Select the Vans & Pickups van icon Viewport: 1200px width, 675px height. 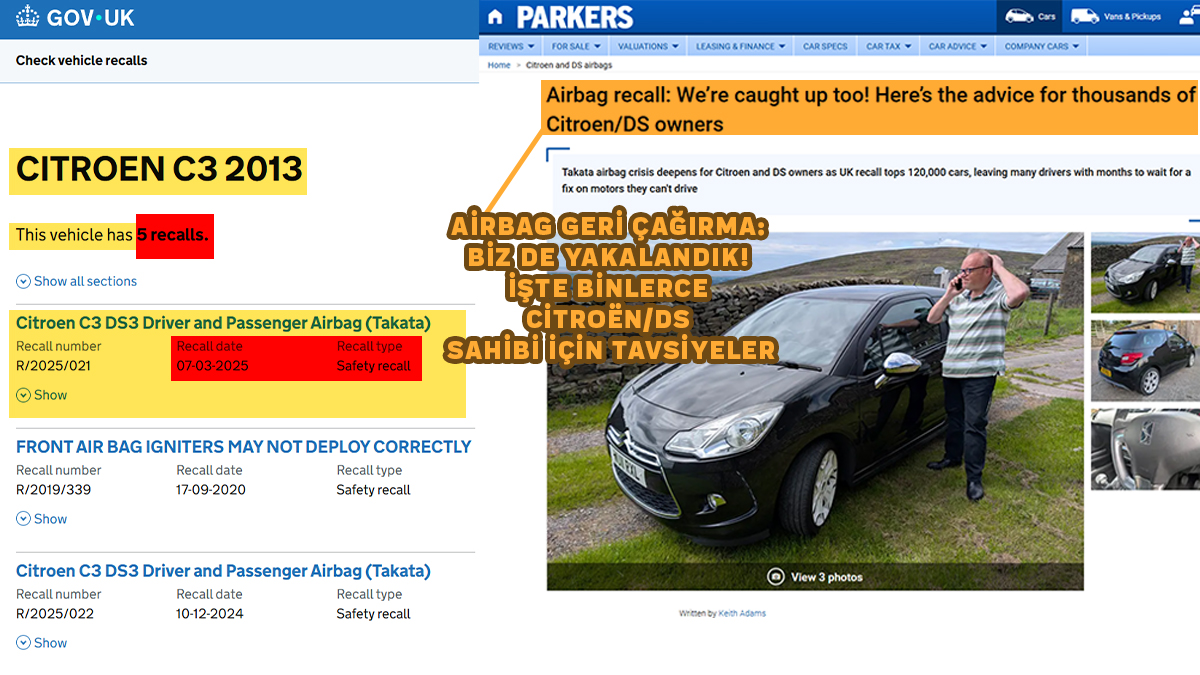[1084, 16]
